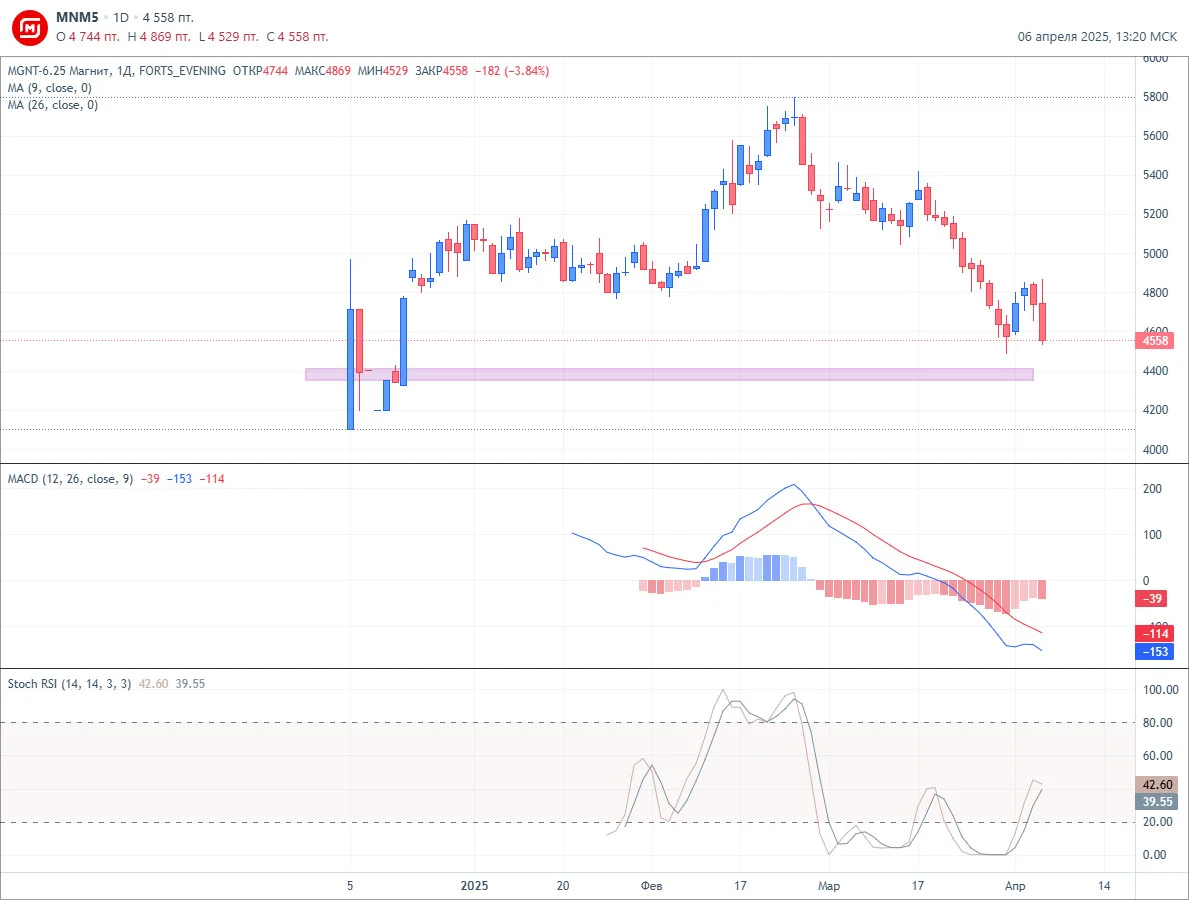The image size is (1189, 900).
Task: Select the MACD (12, 26, close, 9) legend
Action: [71, 479]
